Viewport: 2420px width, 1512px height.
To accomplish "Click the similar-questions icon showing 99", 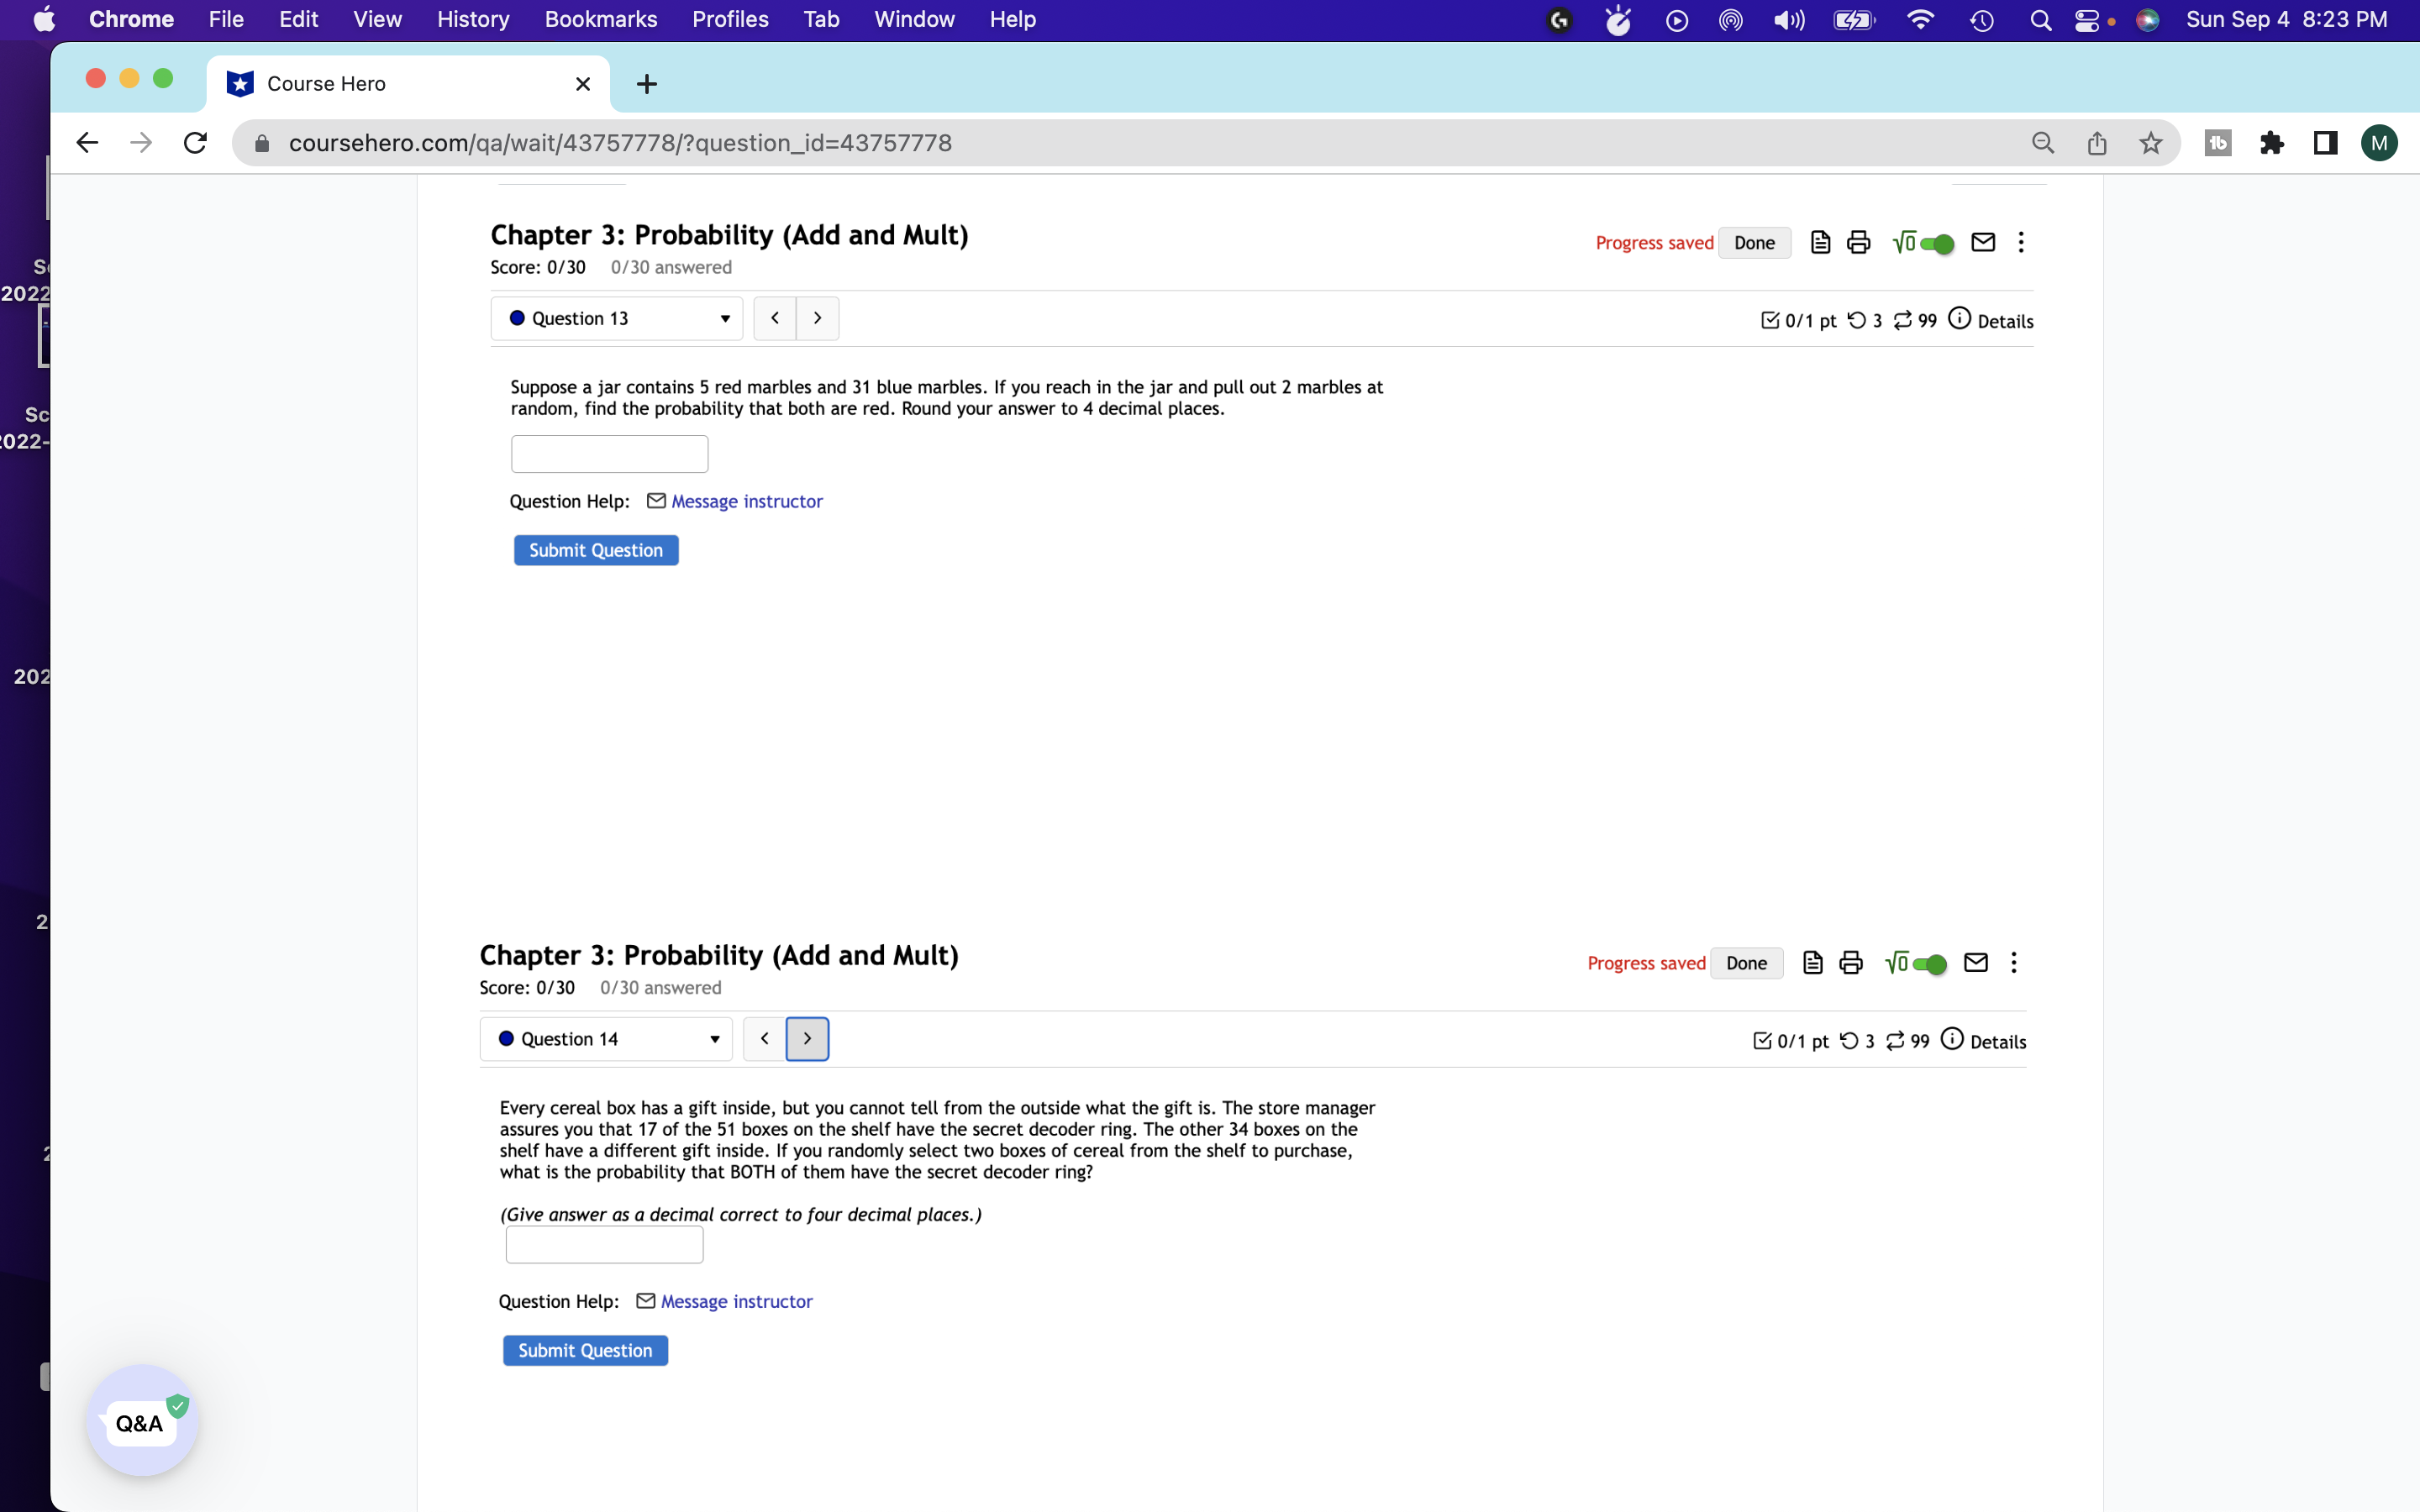I will (x=1904, y=320).
